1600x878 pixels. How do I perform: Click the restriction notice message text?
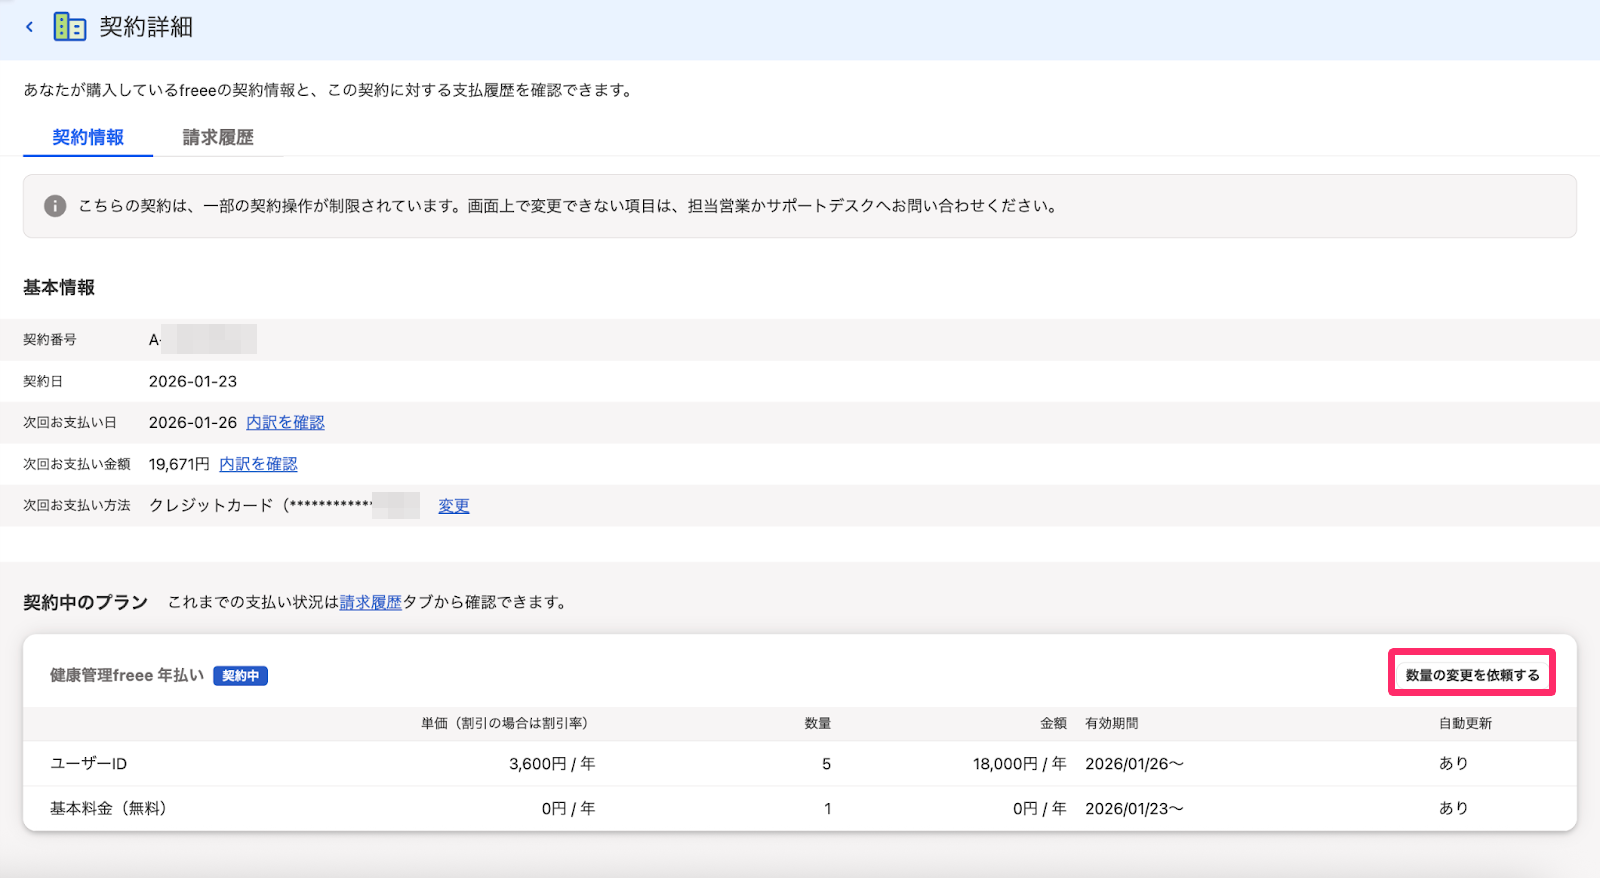(567, 206)
